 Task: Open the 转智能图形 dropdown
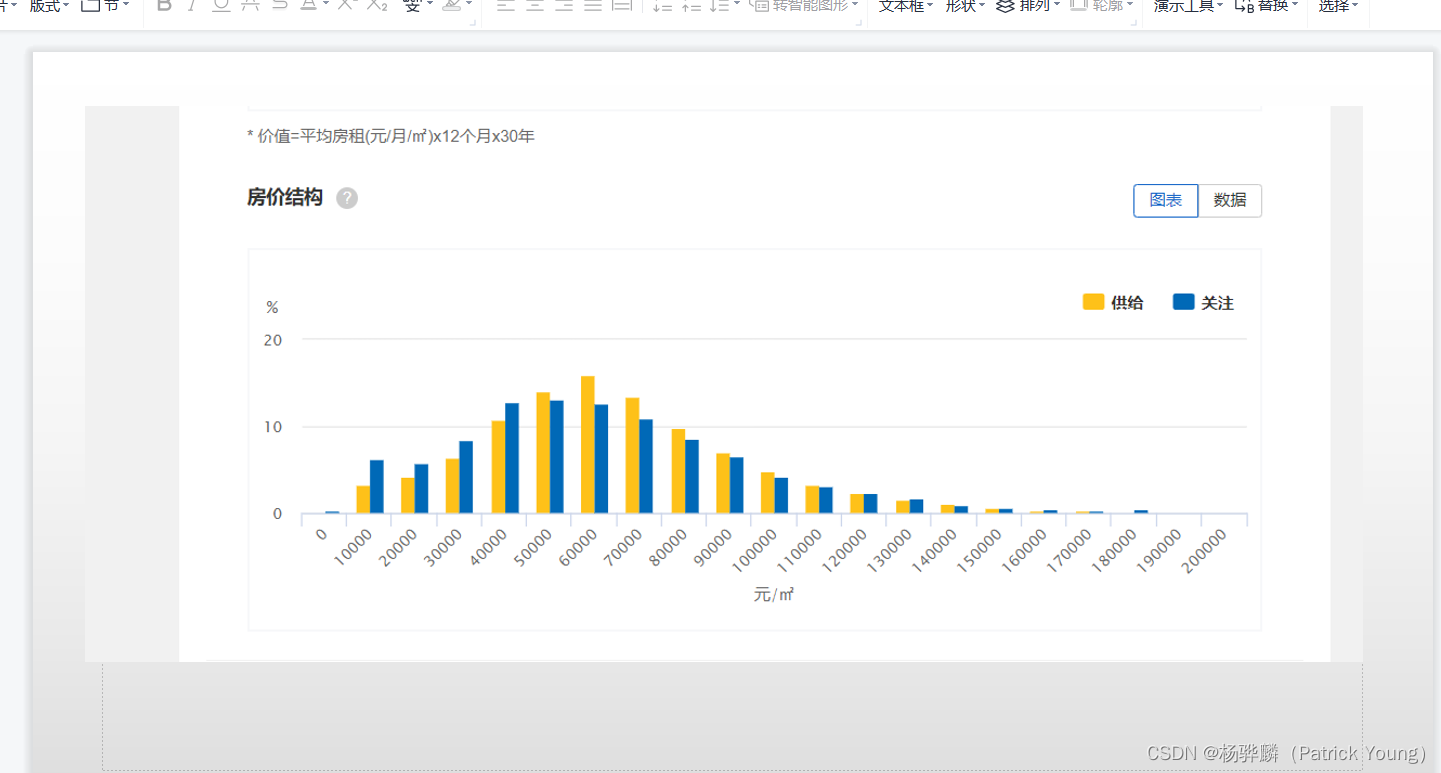(805, 5)
